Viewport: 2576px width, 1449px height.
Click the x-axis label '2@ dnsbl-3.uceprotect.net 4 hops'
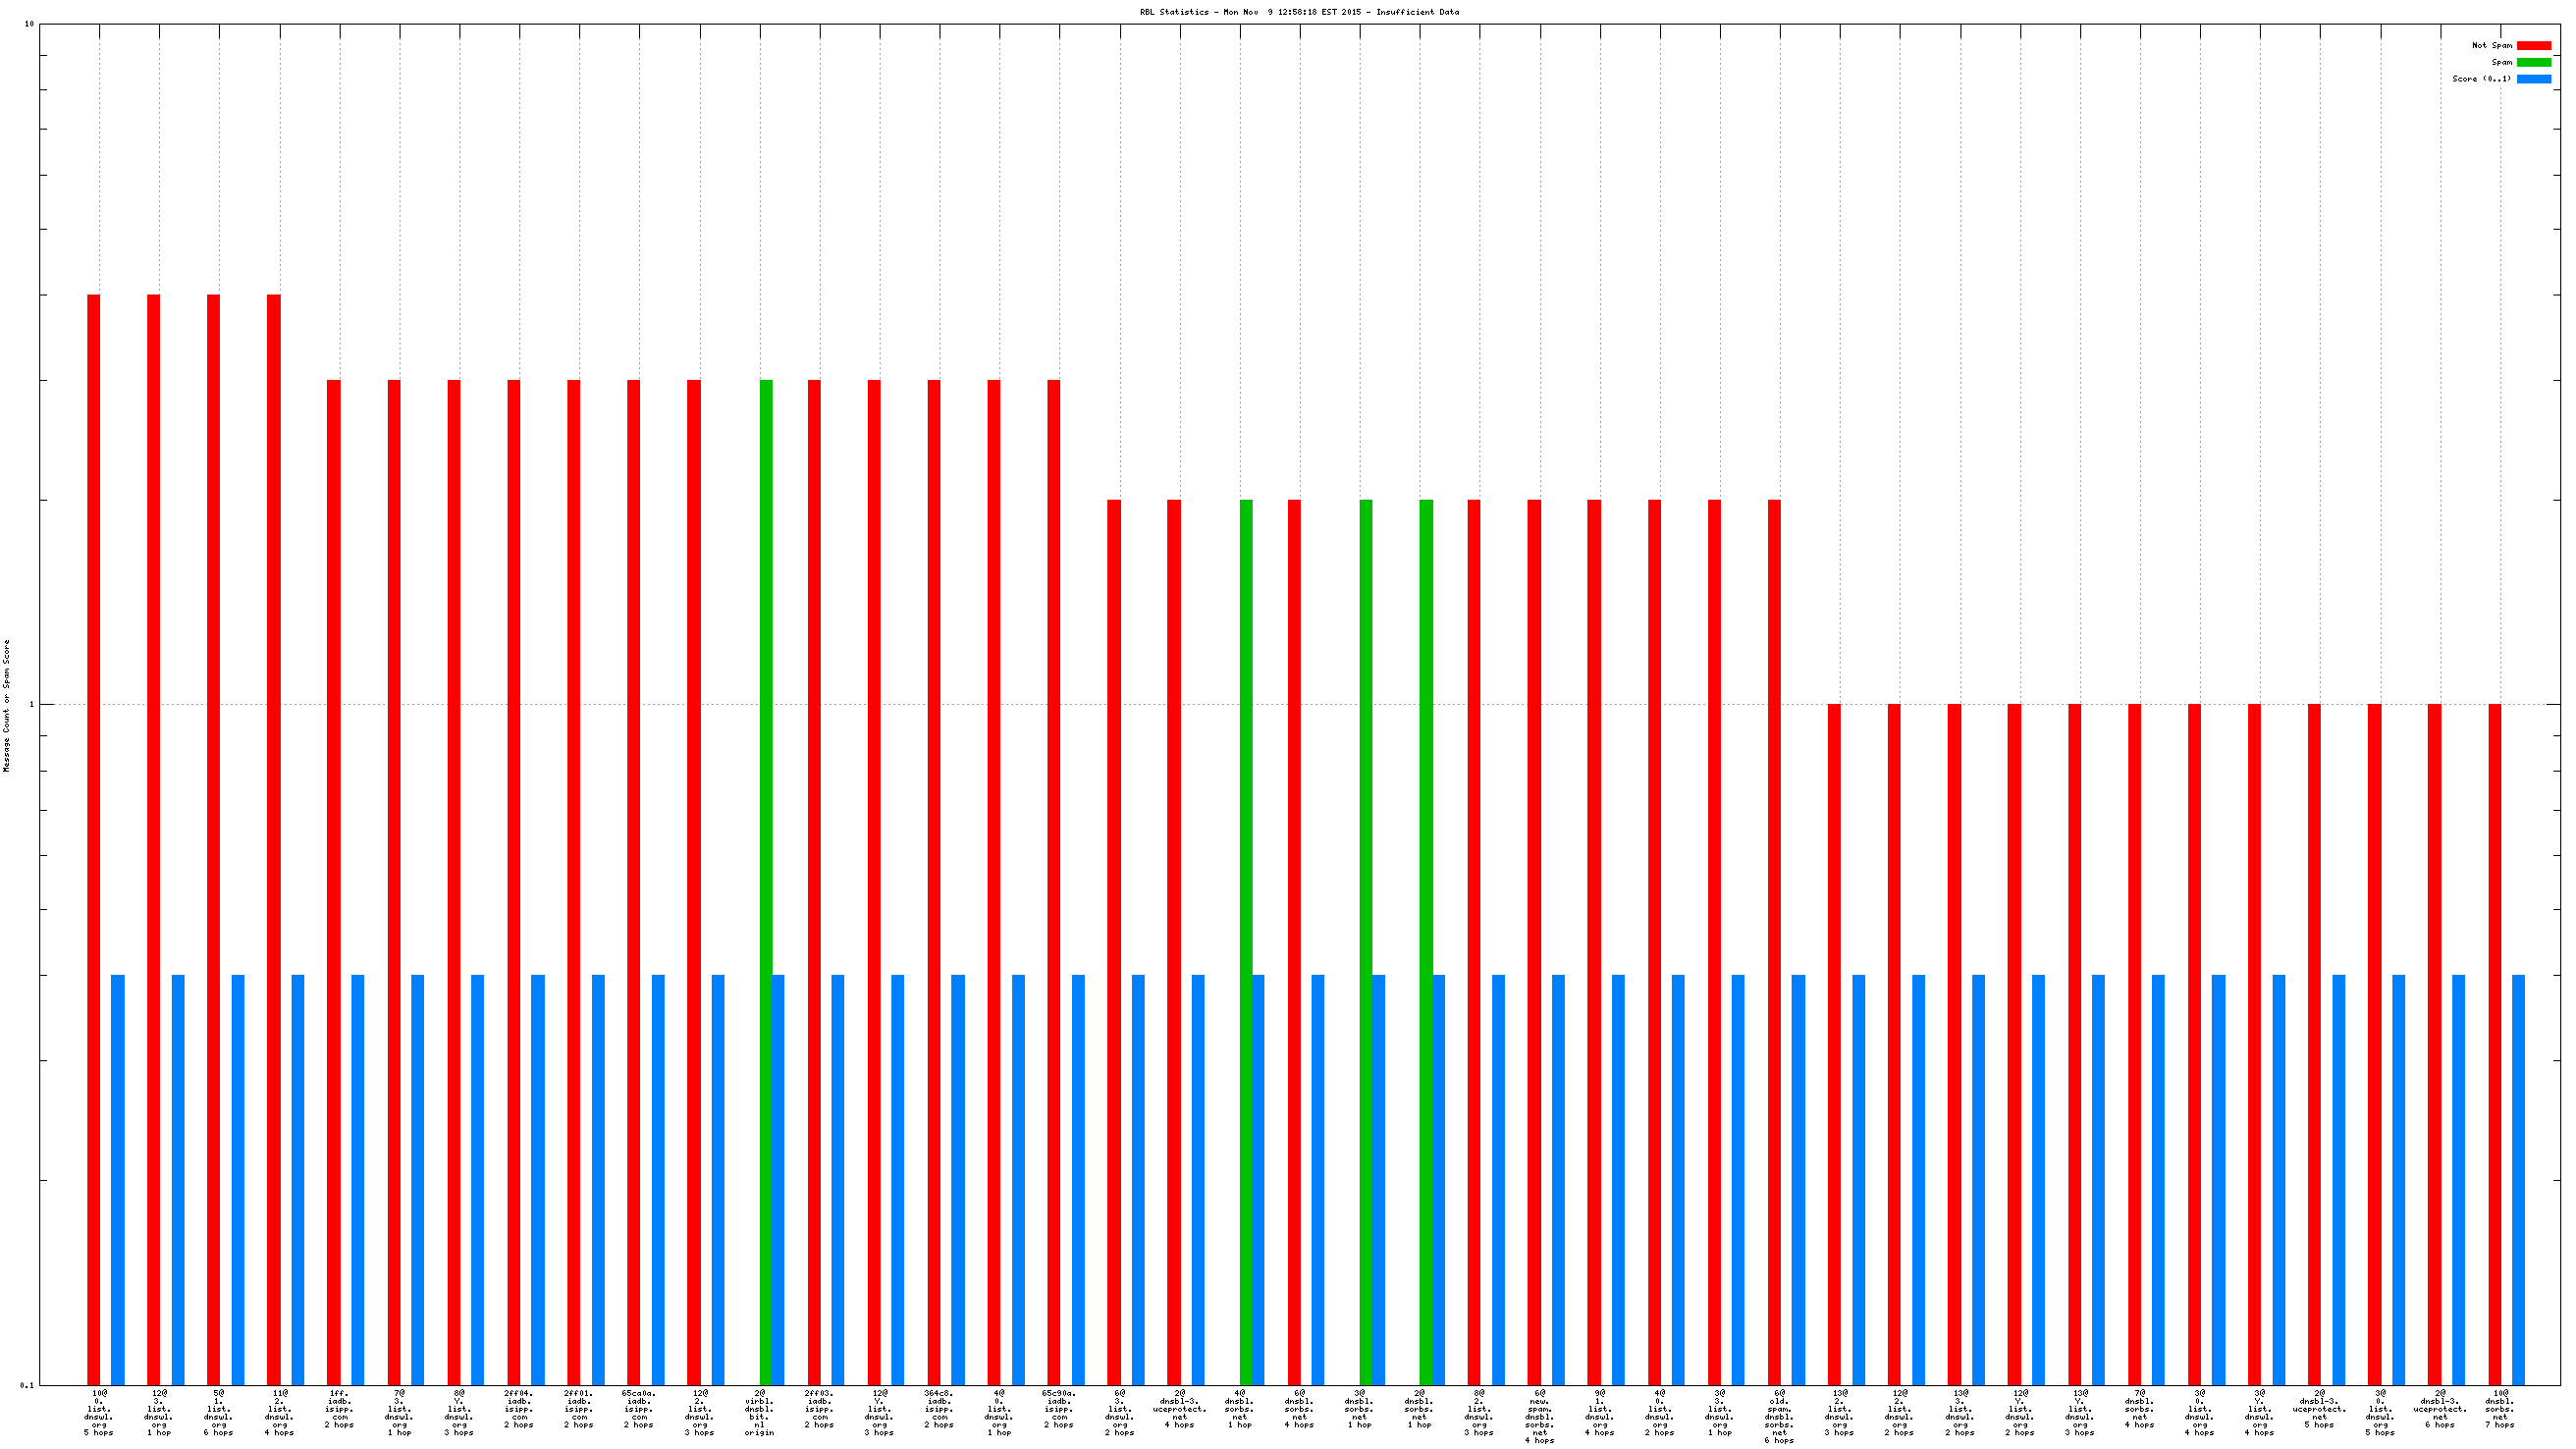[1179, 1412]
